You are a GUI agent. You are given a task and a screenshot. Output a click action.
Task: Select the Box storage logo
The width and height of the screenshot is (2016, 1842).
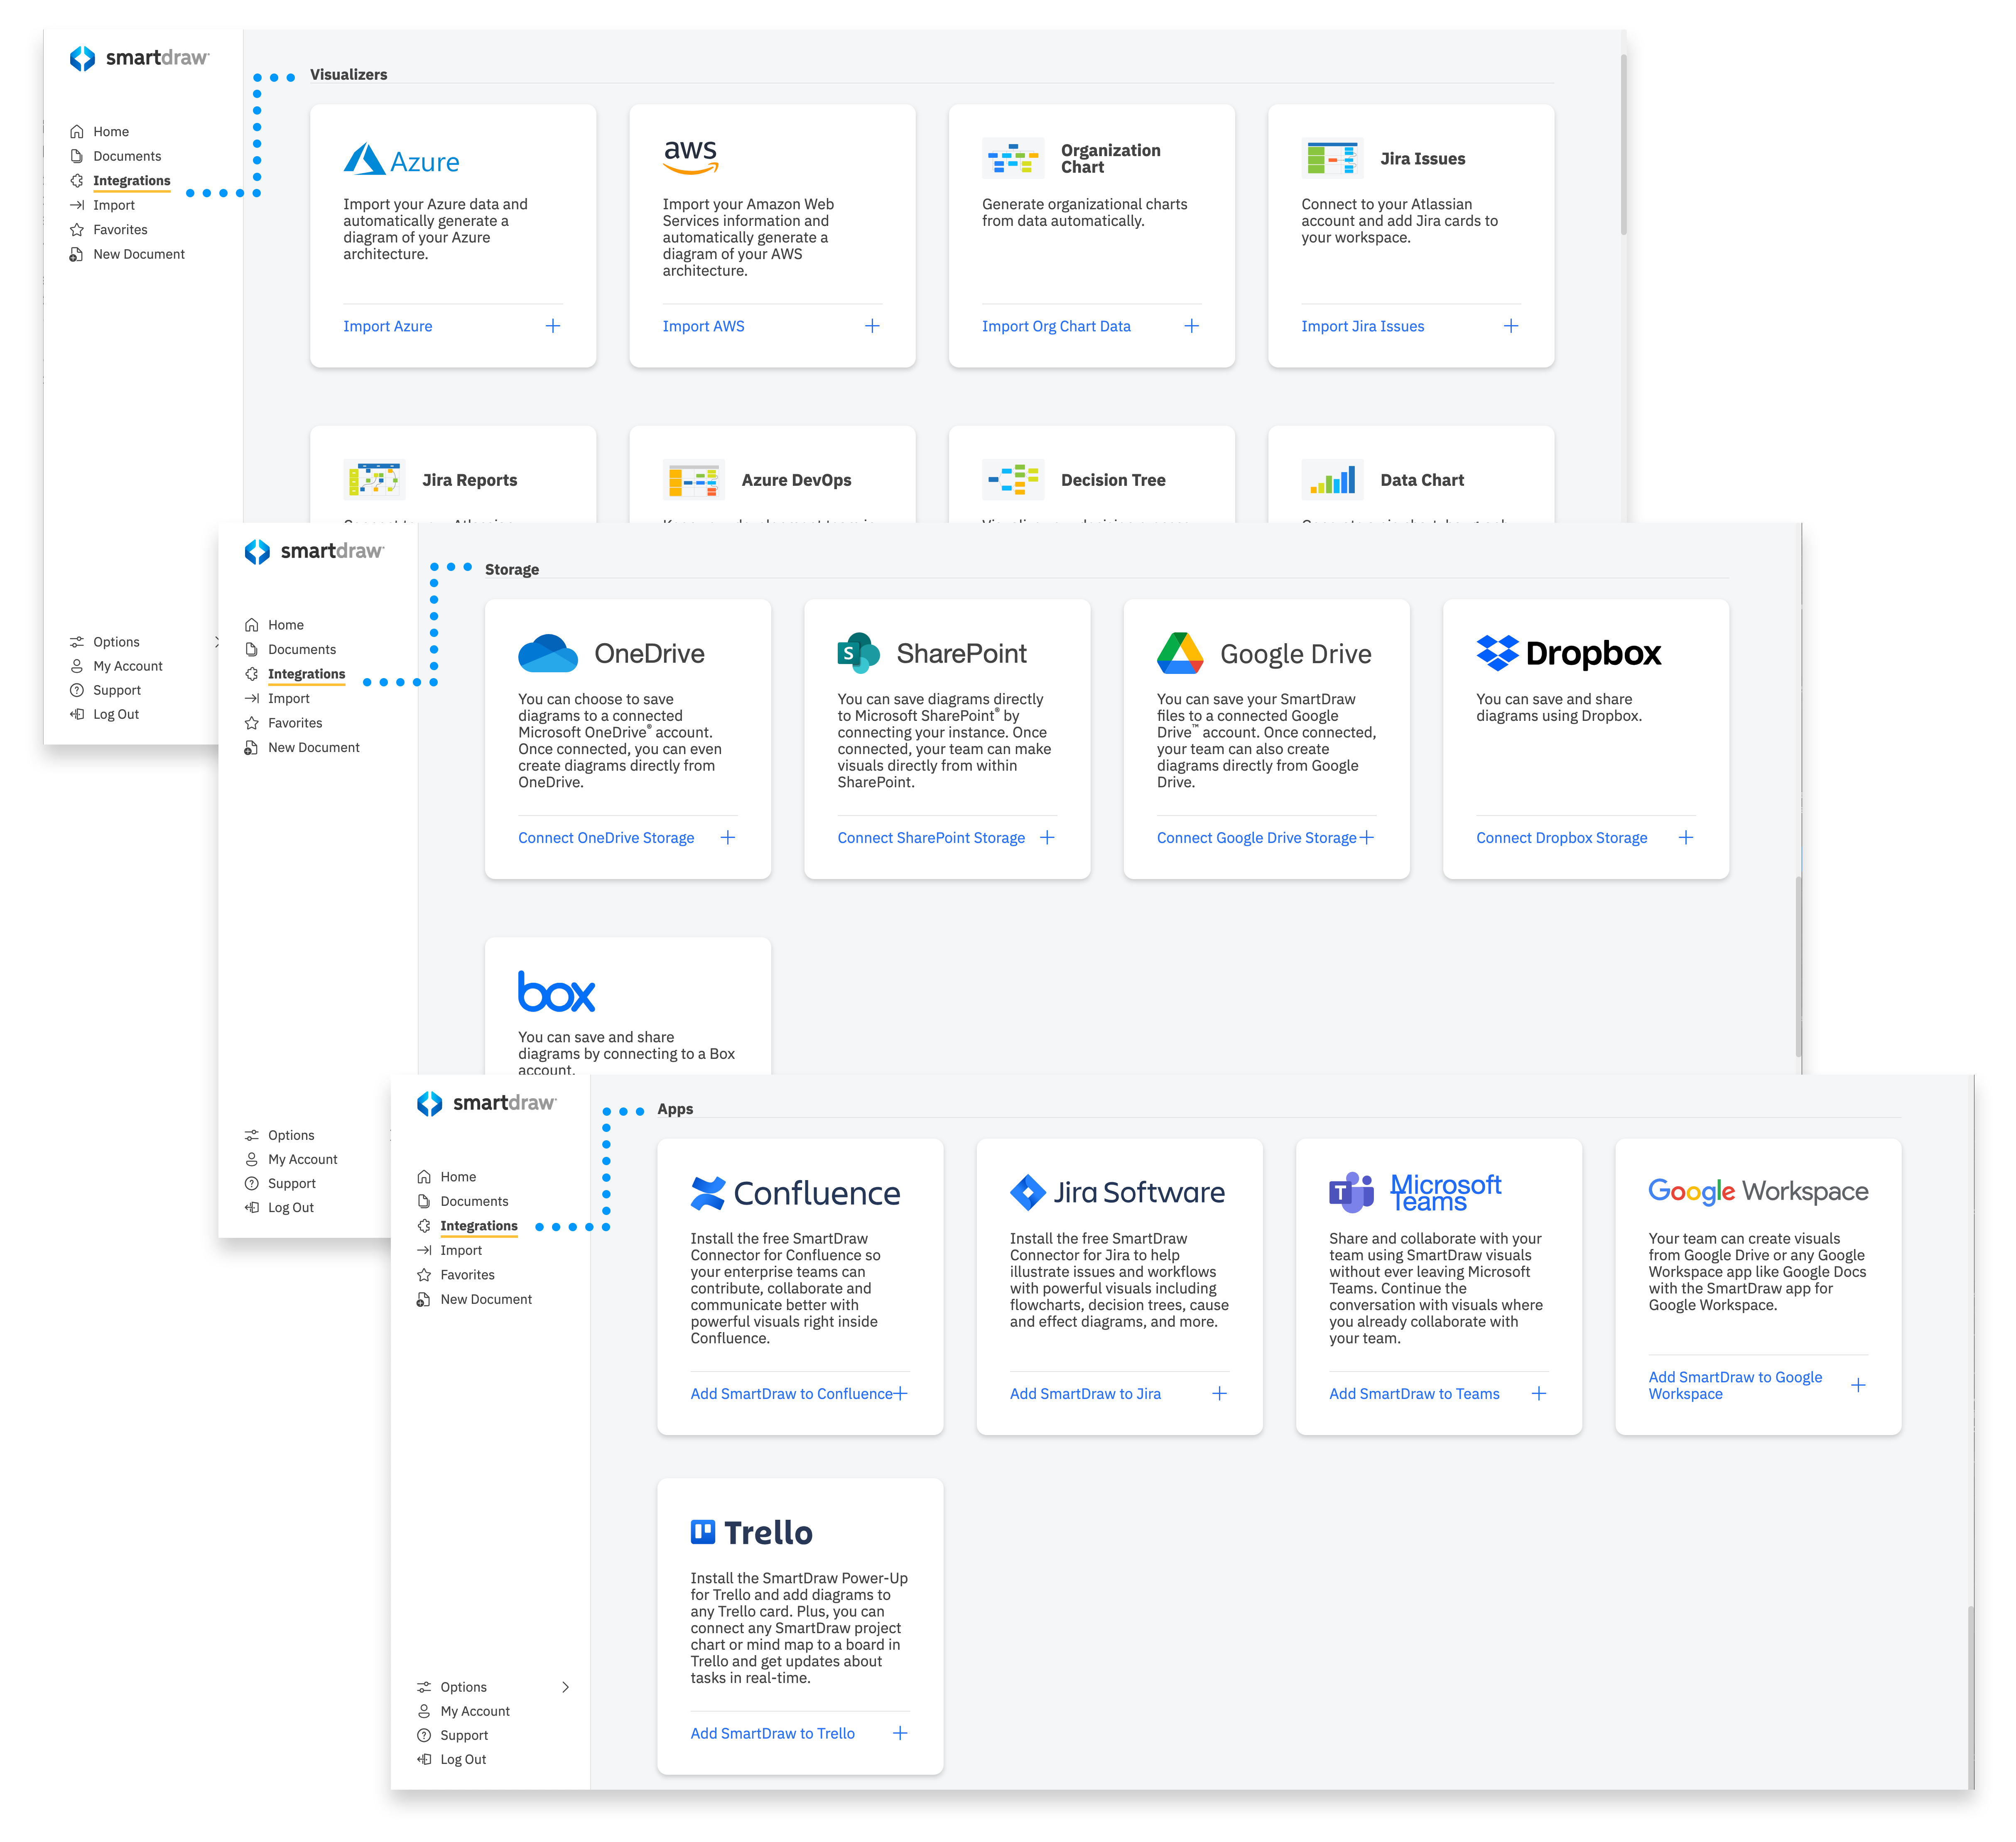(x=557, y=991)
